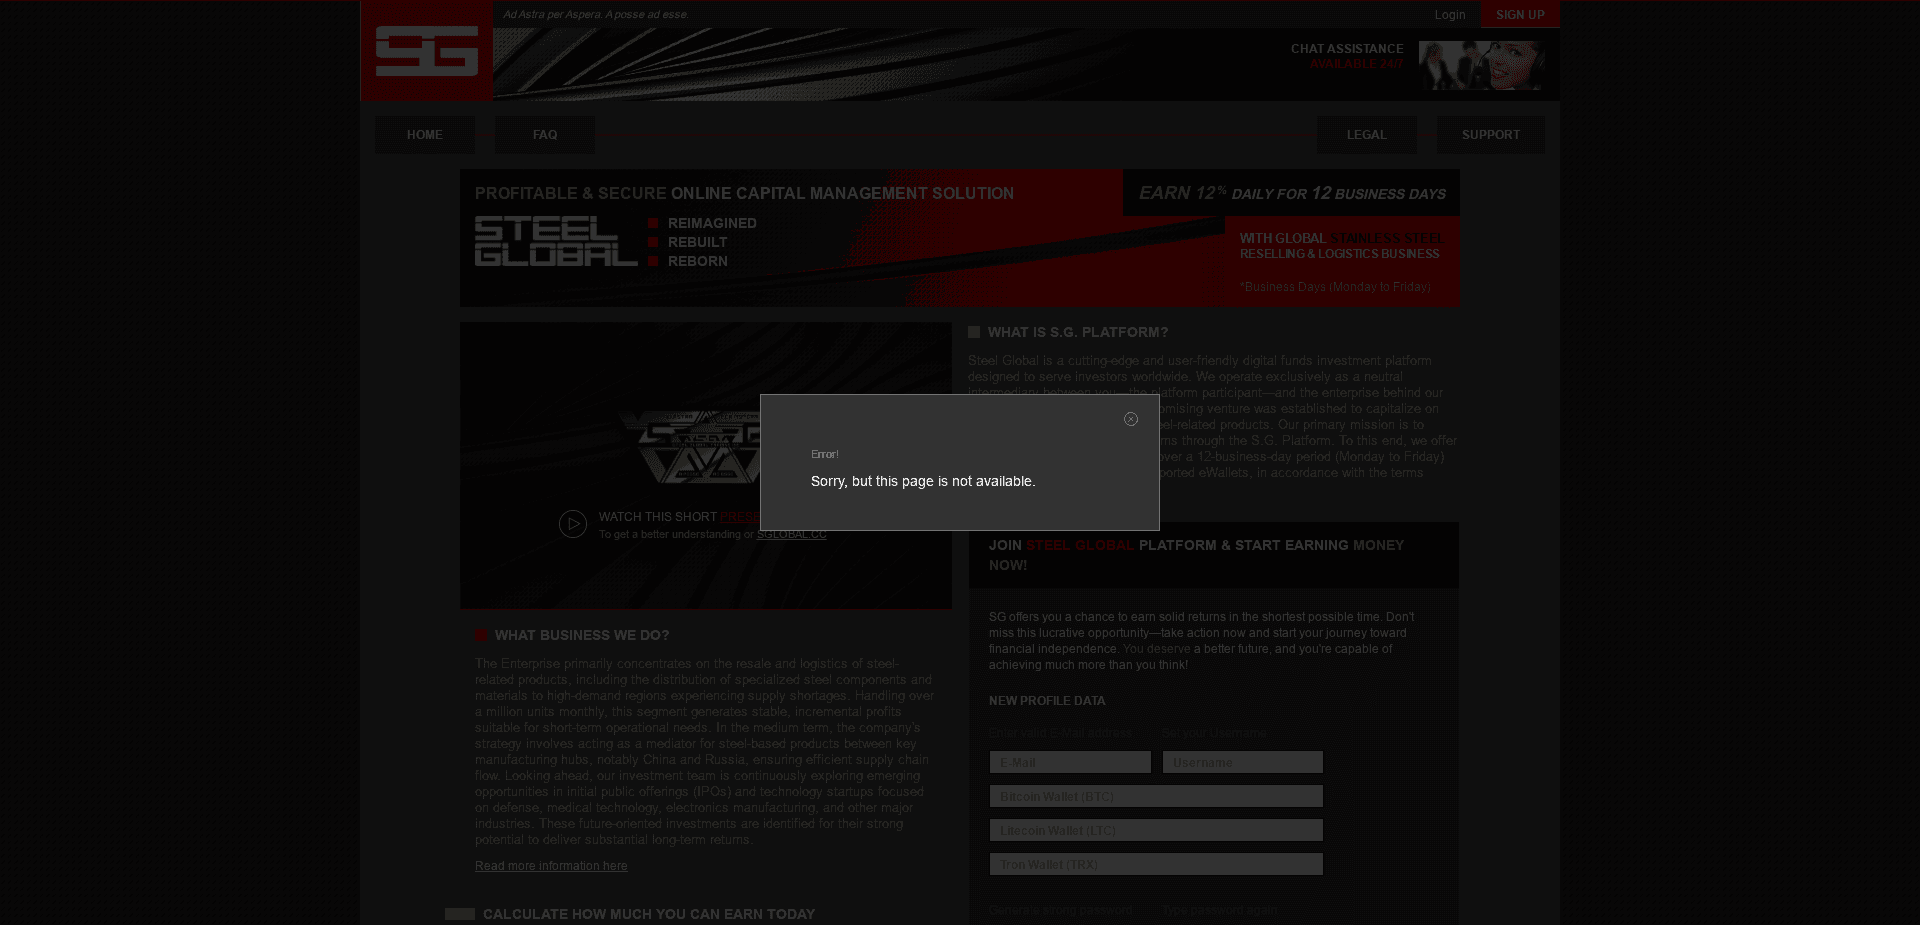Click the SG logo in the header
Image resolution: width=1920 pixels, height=925 pixels.
click(427, 52)
